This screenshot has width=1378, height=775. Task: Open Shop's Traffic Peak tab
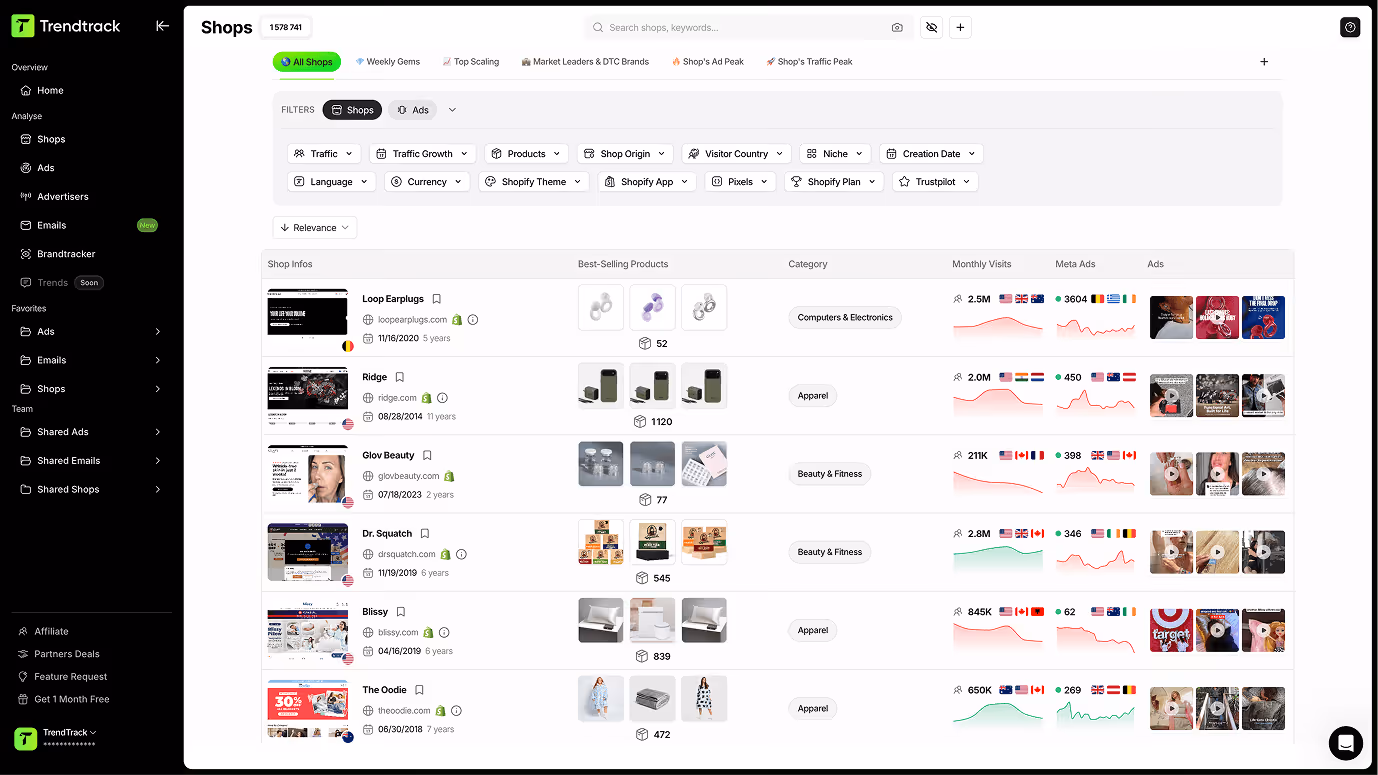tap(809, 62)
